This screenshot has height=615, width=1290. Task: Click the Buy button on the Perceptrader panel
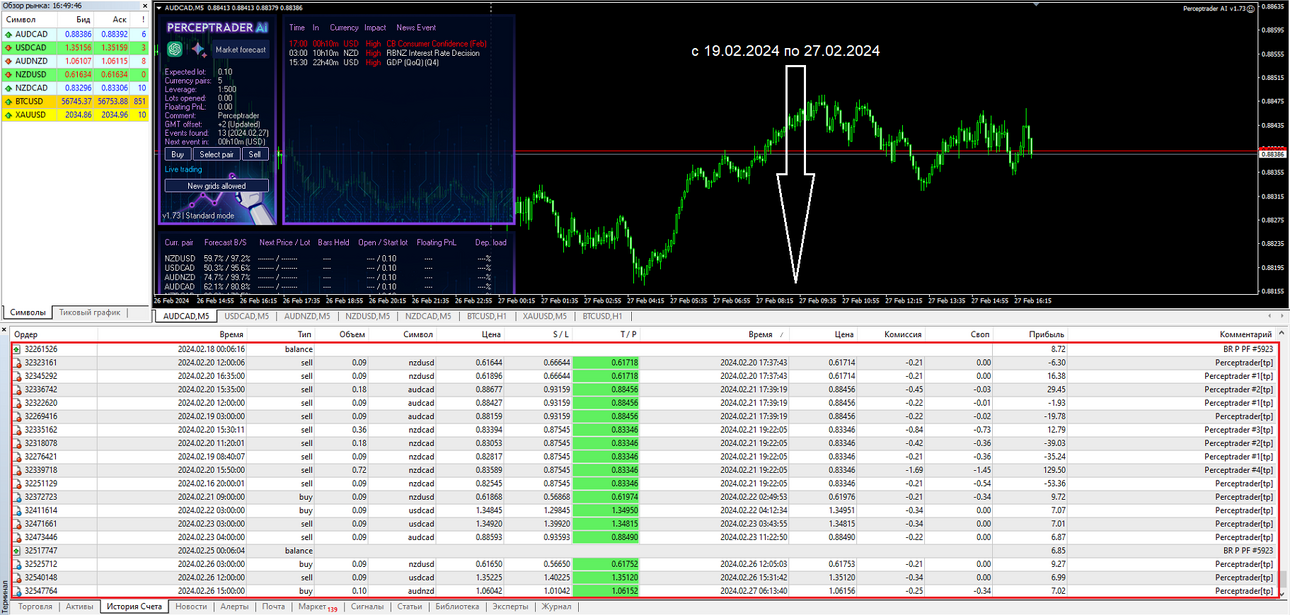(x=177, y=154)
